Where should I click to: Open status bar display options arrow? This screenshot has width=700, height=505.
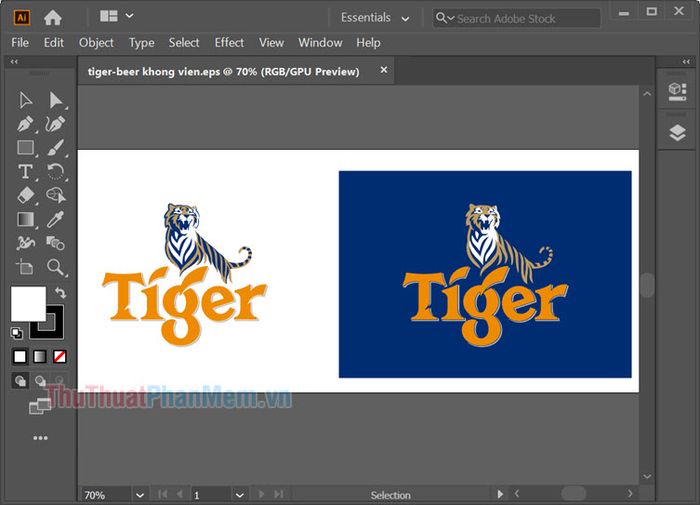500,494
